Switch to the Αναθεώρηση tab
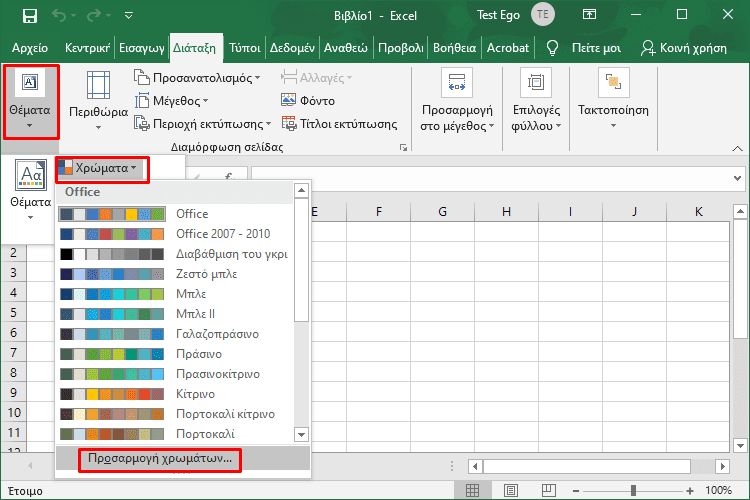The image size is (750, 500). click(x=346, y=48)
